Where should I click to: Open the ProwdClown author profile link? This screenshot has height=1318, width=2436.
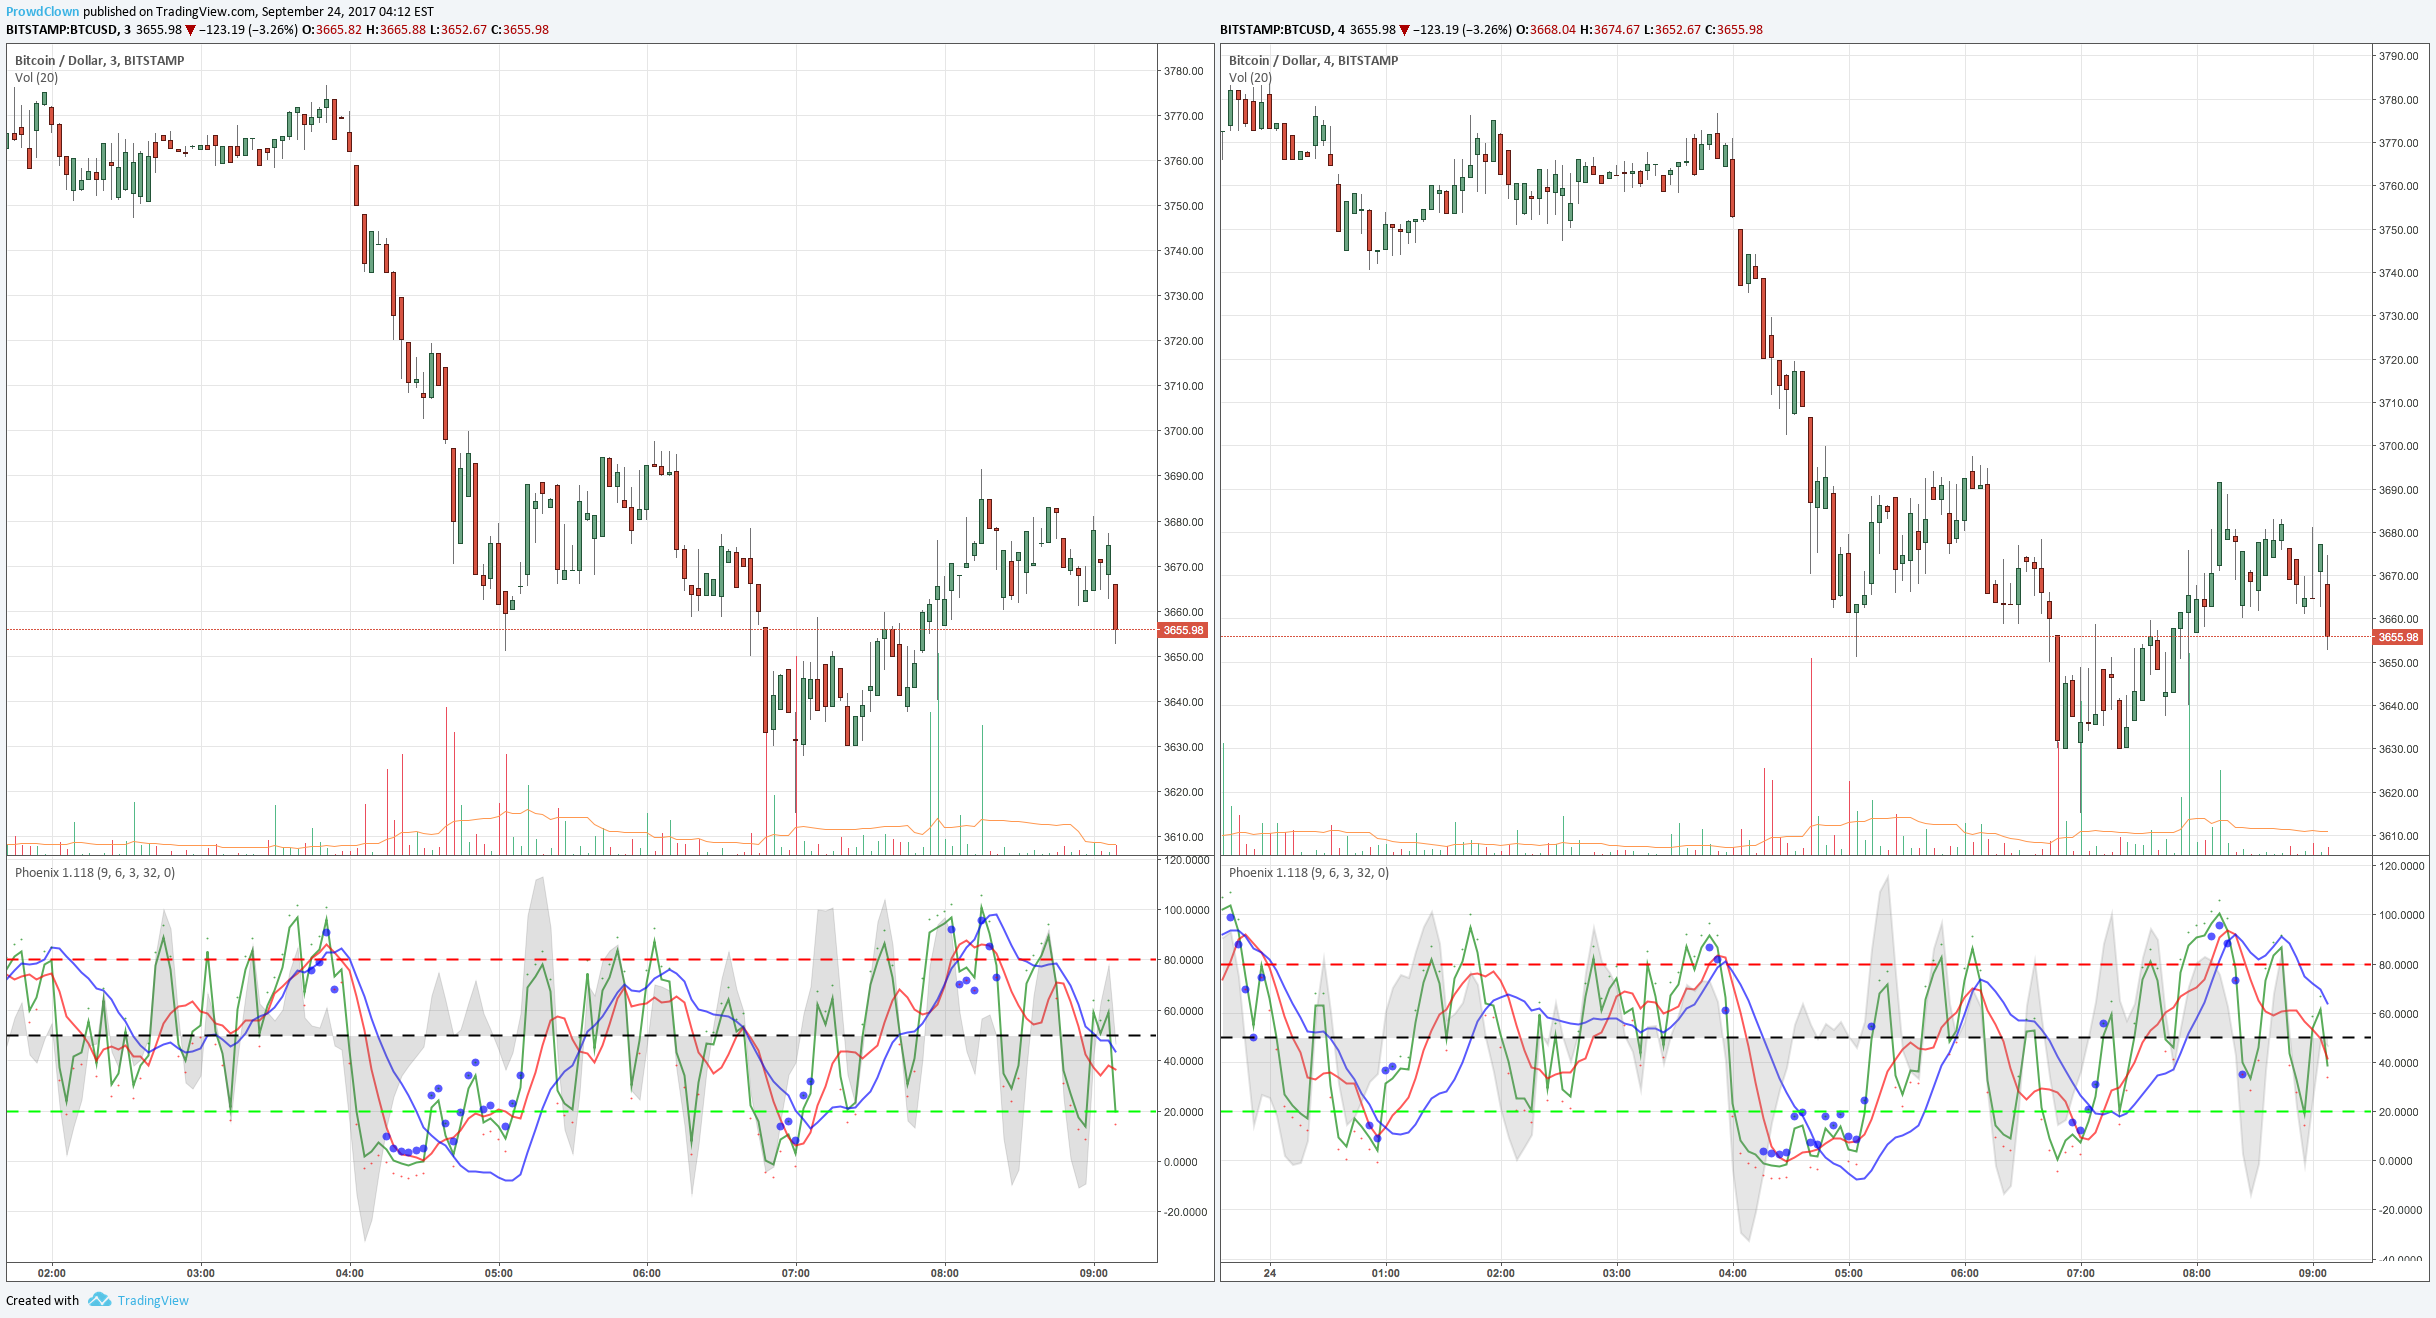coord(42,12)
